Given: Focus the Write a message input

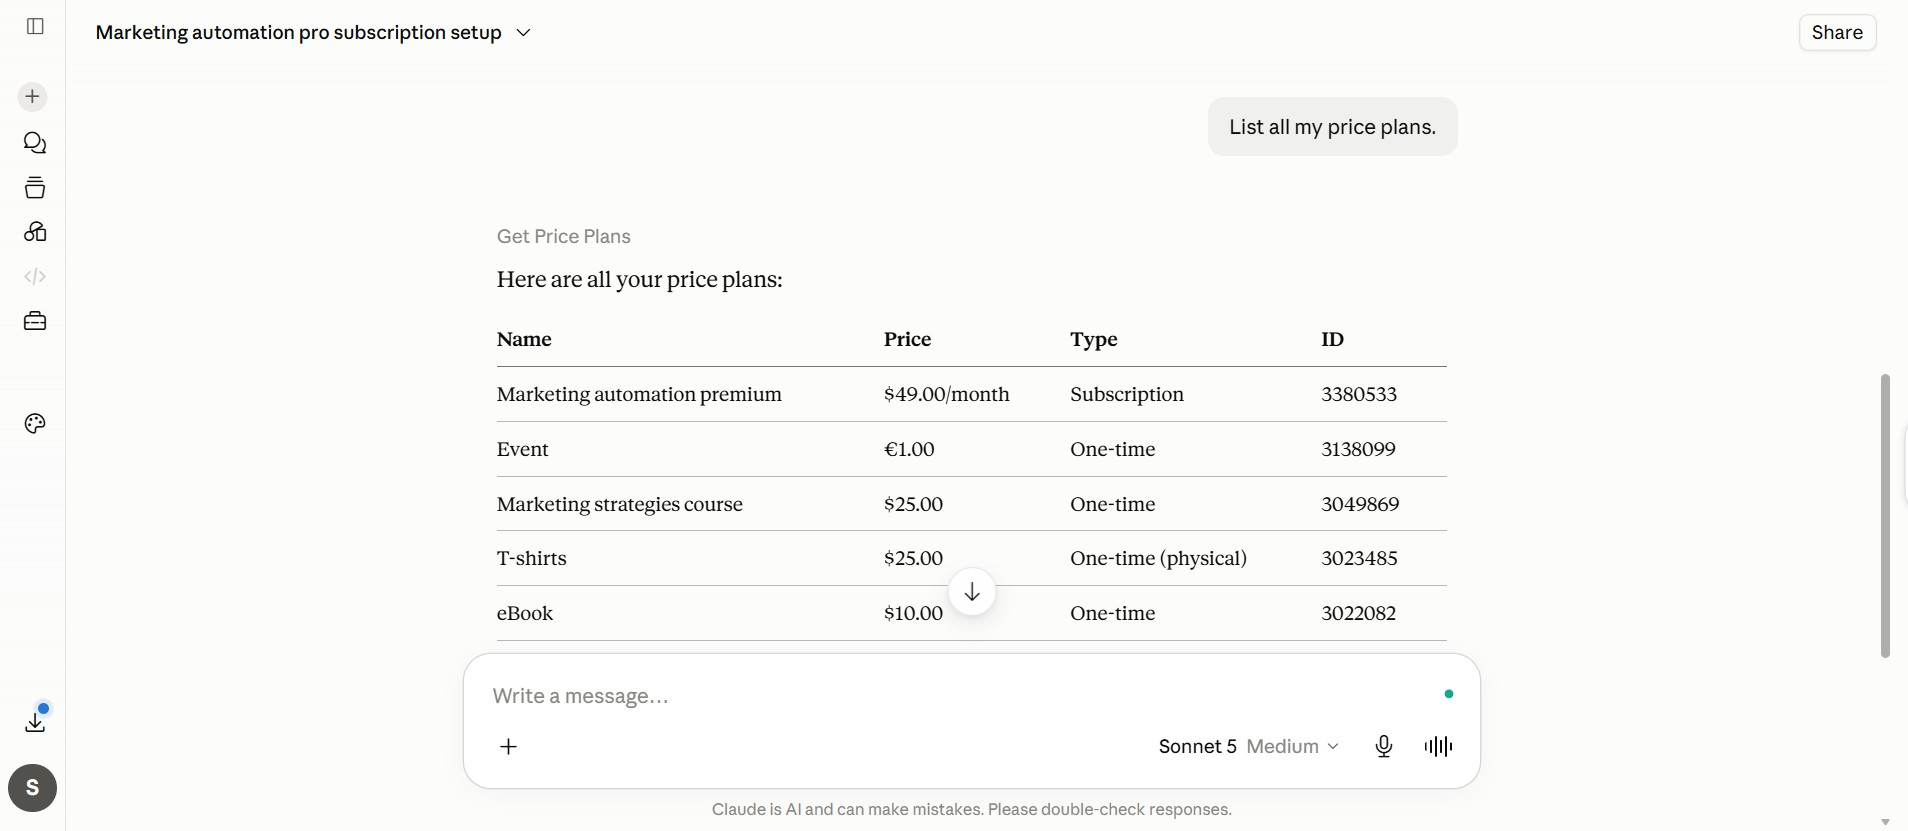Looking at the screenshot, I should 960,696.
